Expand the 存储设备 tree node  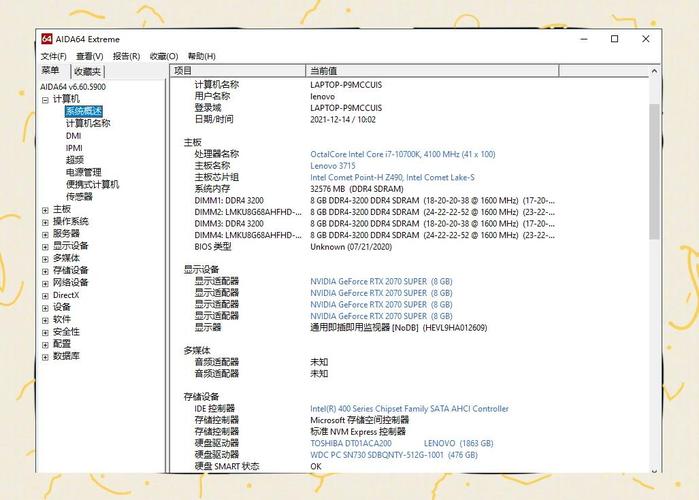[x=45, y=271]
